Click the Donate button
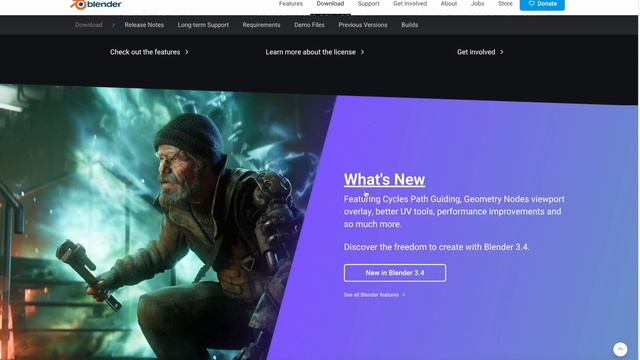The height and width of the screenshot is (360, 640). click(x=542, y=4)
